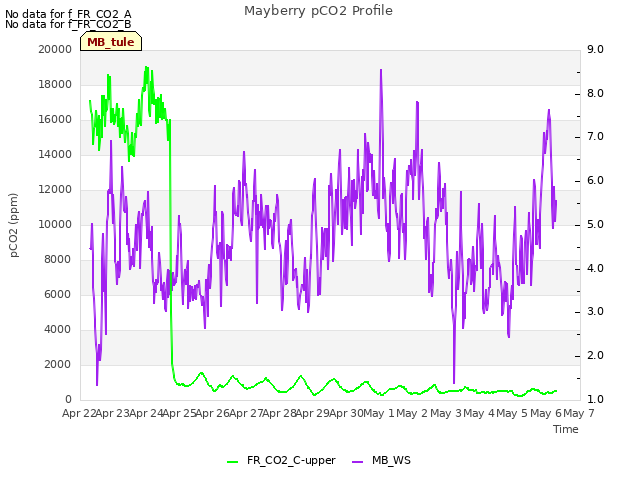Screen dimensions: 640x480
Task: Click the 6.0 right axis tick label
Action: [x=595, y=181]
